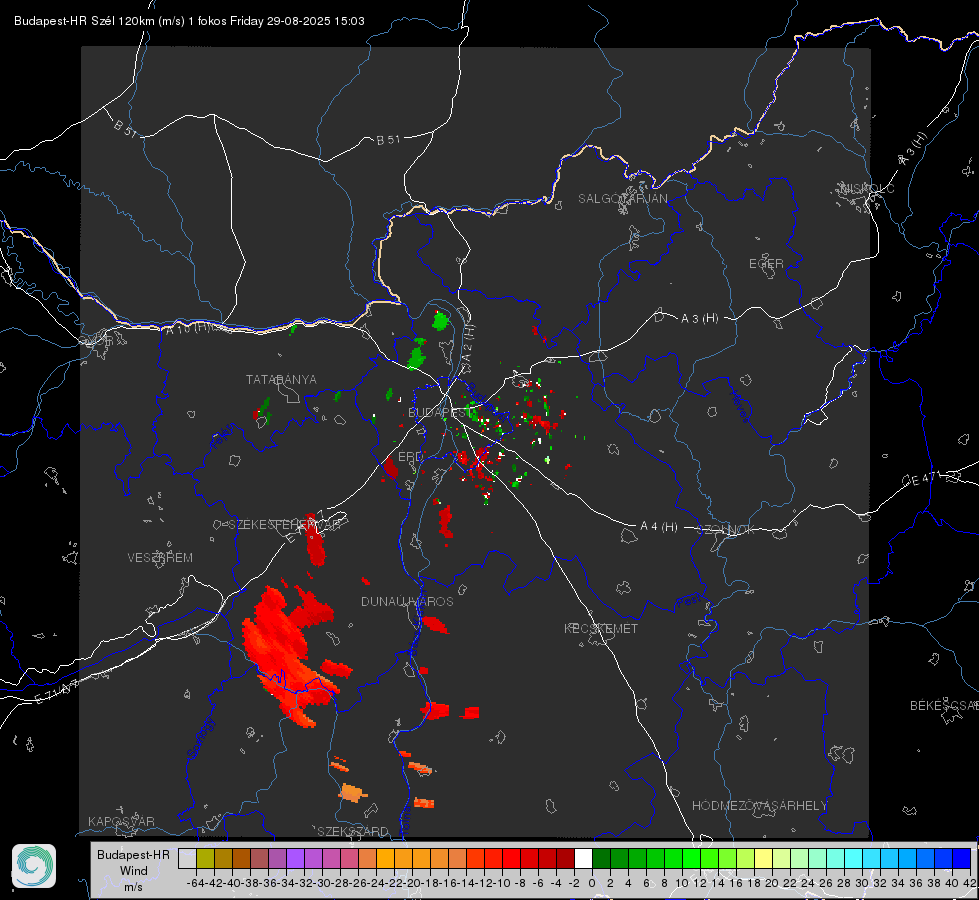The width and height of the screenshot is (979, 900).
Task: Click the legend value label 0
Action: [592, 883]
